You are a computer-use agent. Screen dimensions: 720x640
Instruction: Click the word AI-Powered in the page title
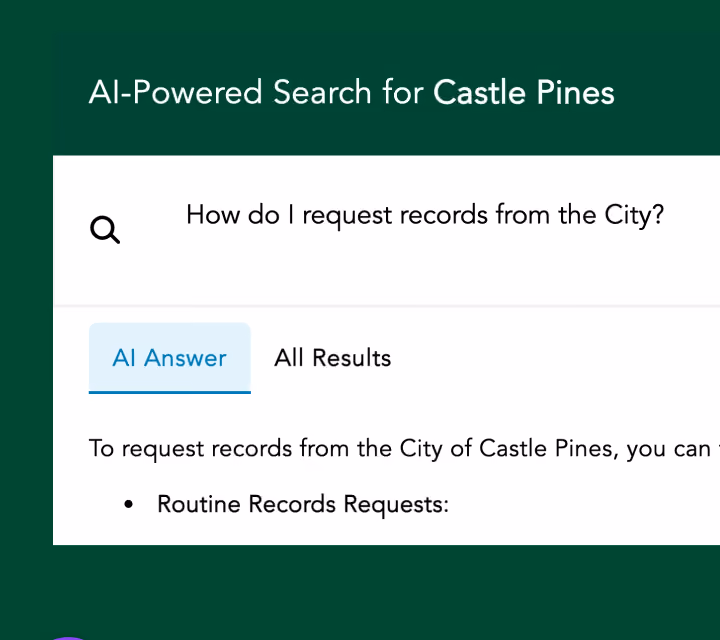(x=175, y=92)
